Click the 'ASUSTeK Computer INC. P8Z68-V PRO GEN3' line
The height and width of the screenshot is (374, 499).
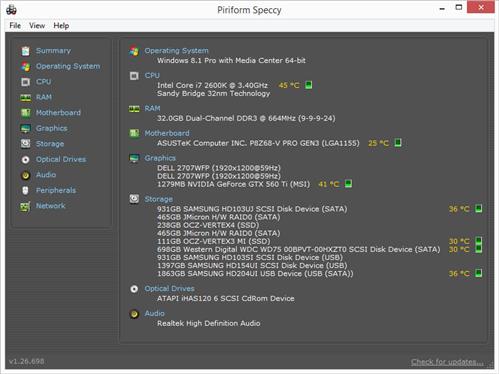[258, 143]
